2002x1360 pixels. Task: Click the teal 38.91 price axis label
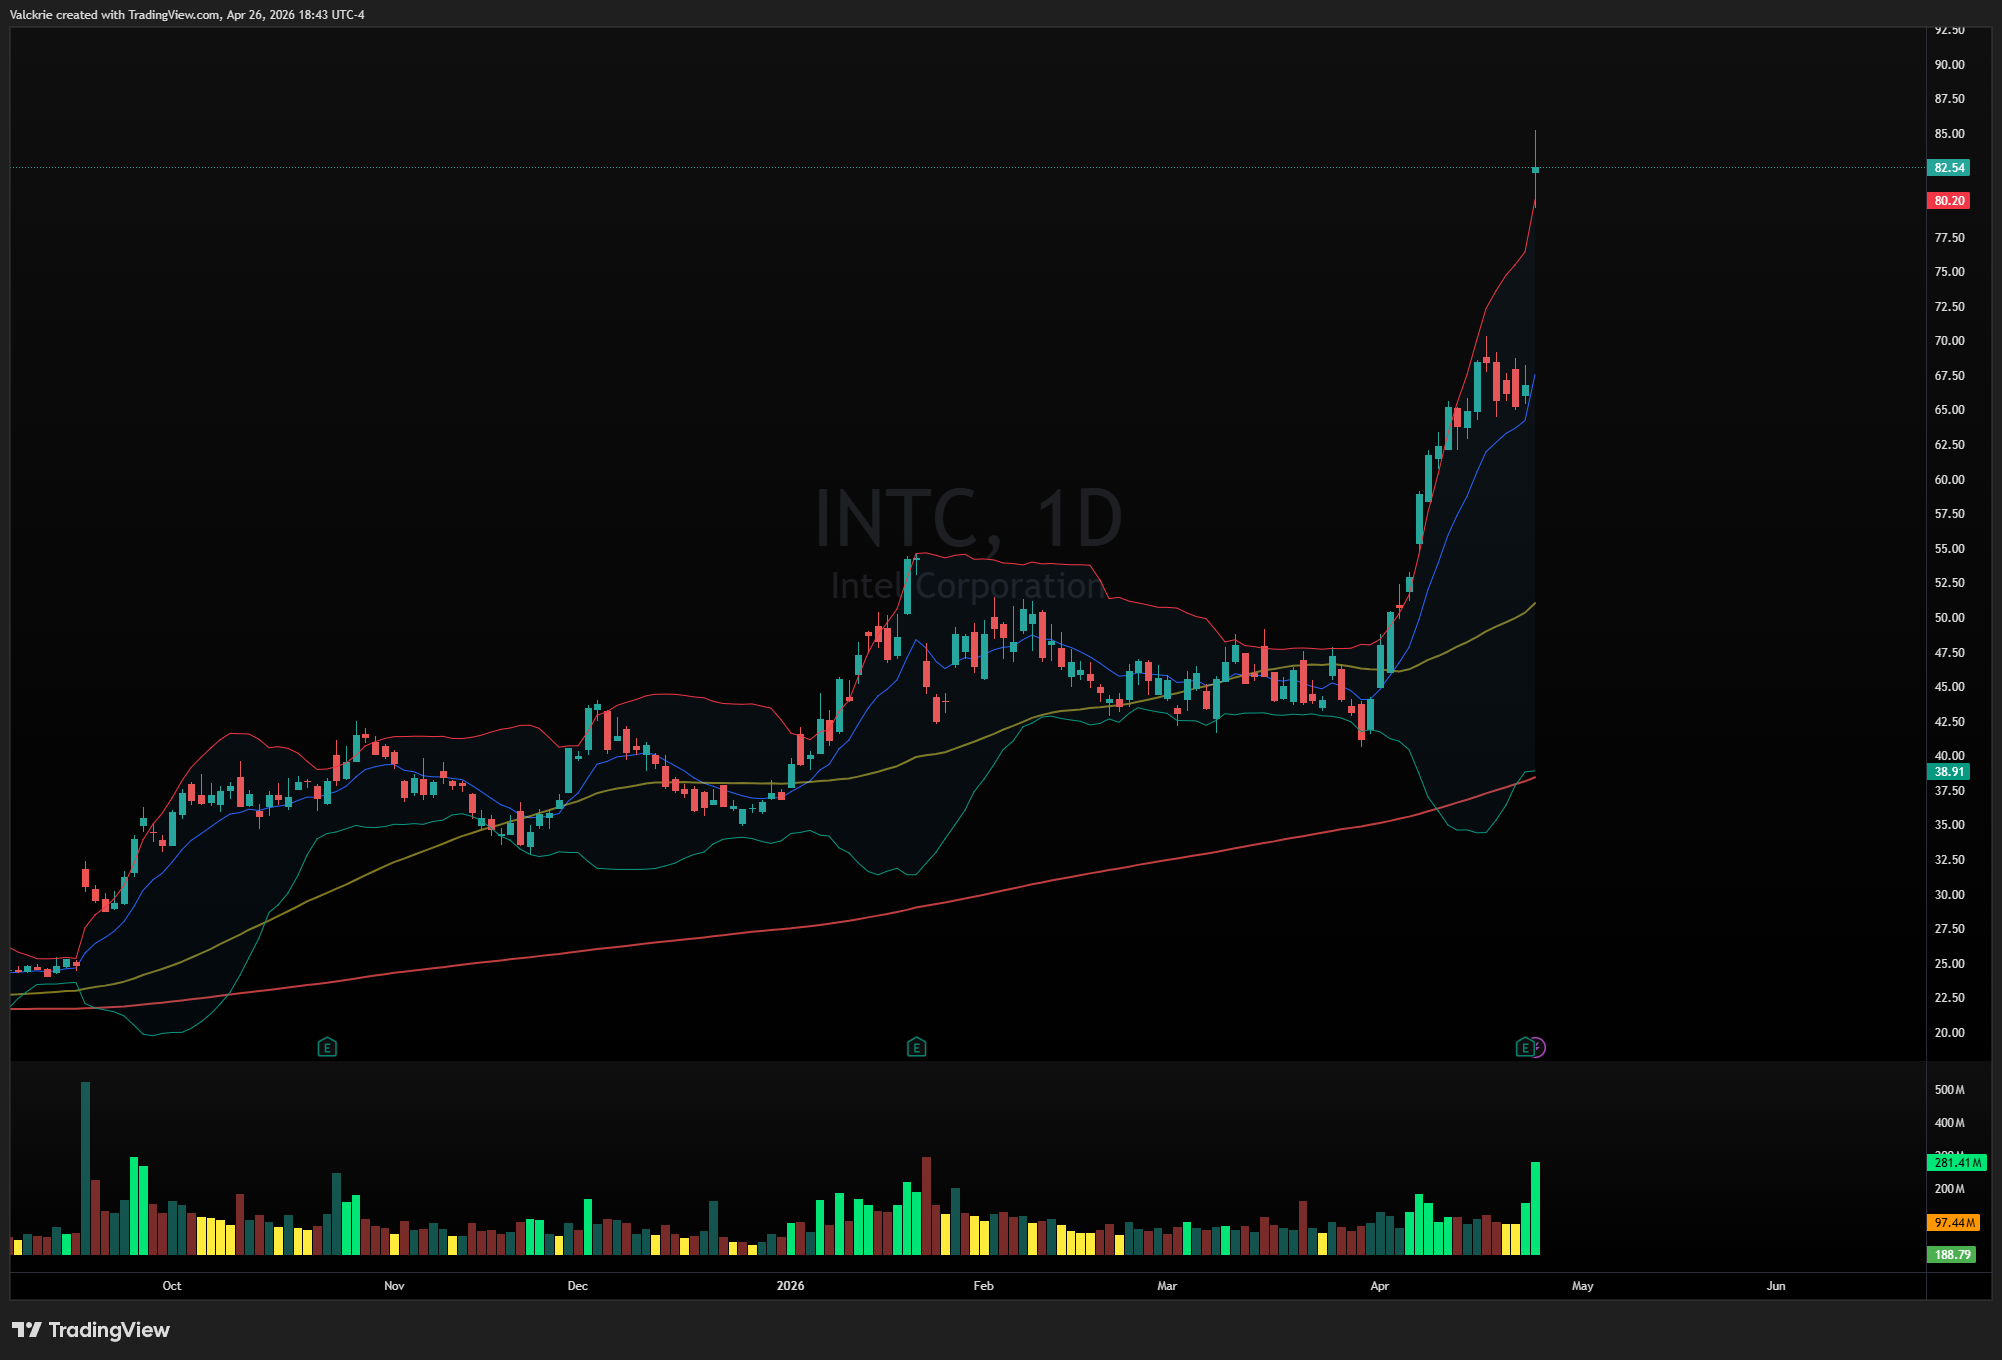(1948, 772)
